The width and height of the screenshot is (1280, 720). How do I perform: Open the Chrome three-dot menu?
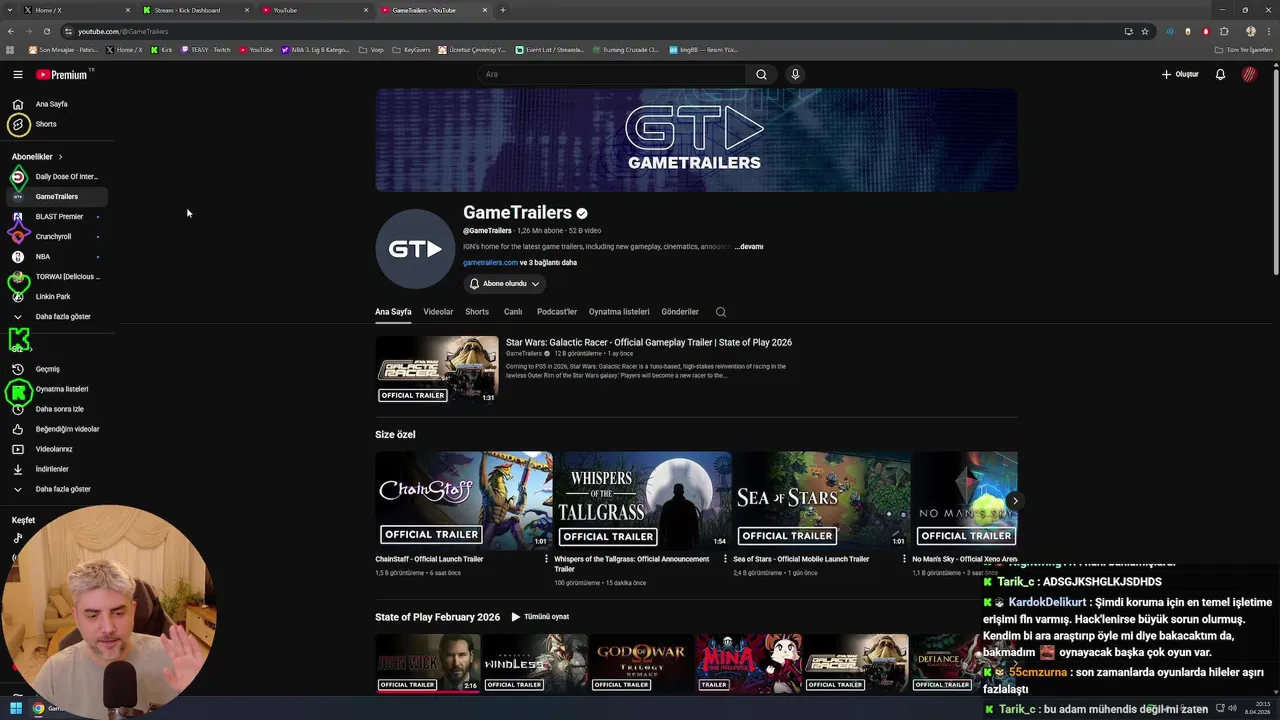[x=1268, y=31]
